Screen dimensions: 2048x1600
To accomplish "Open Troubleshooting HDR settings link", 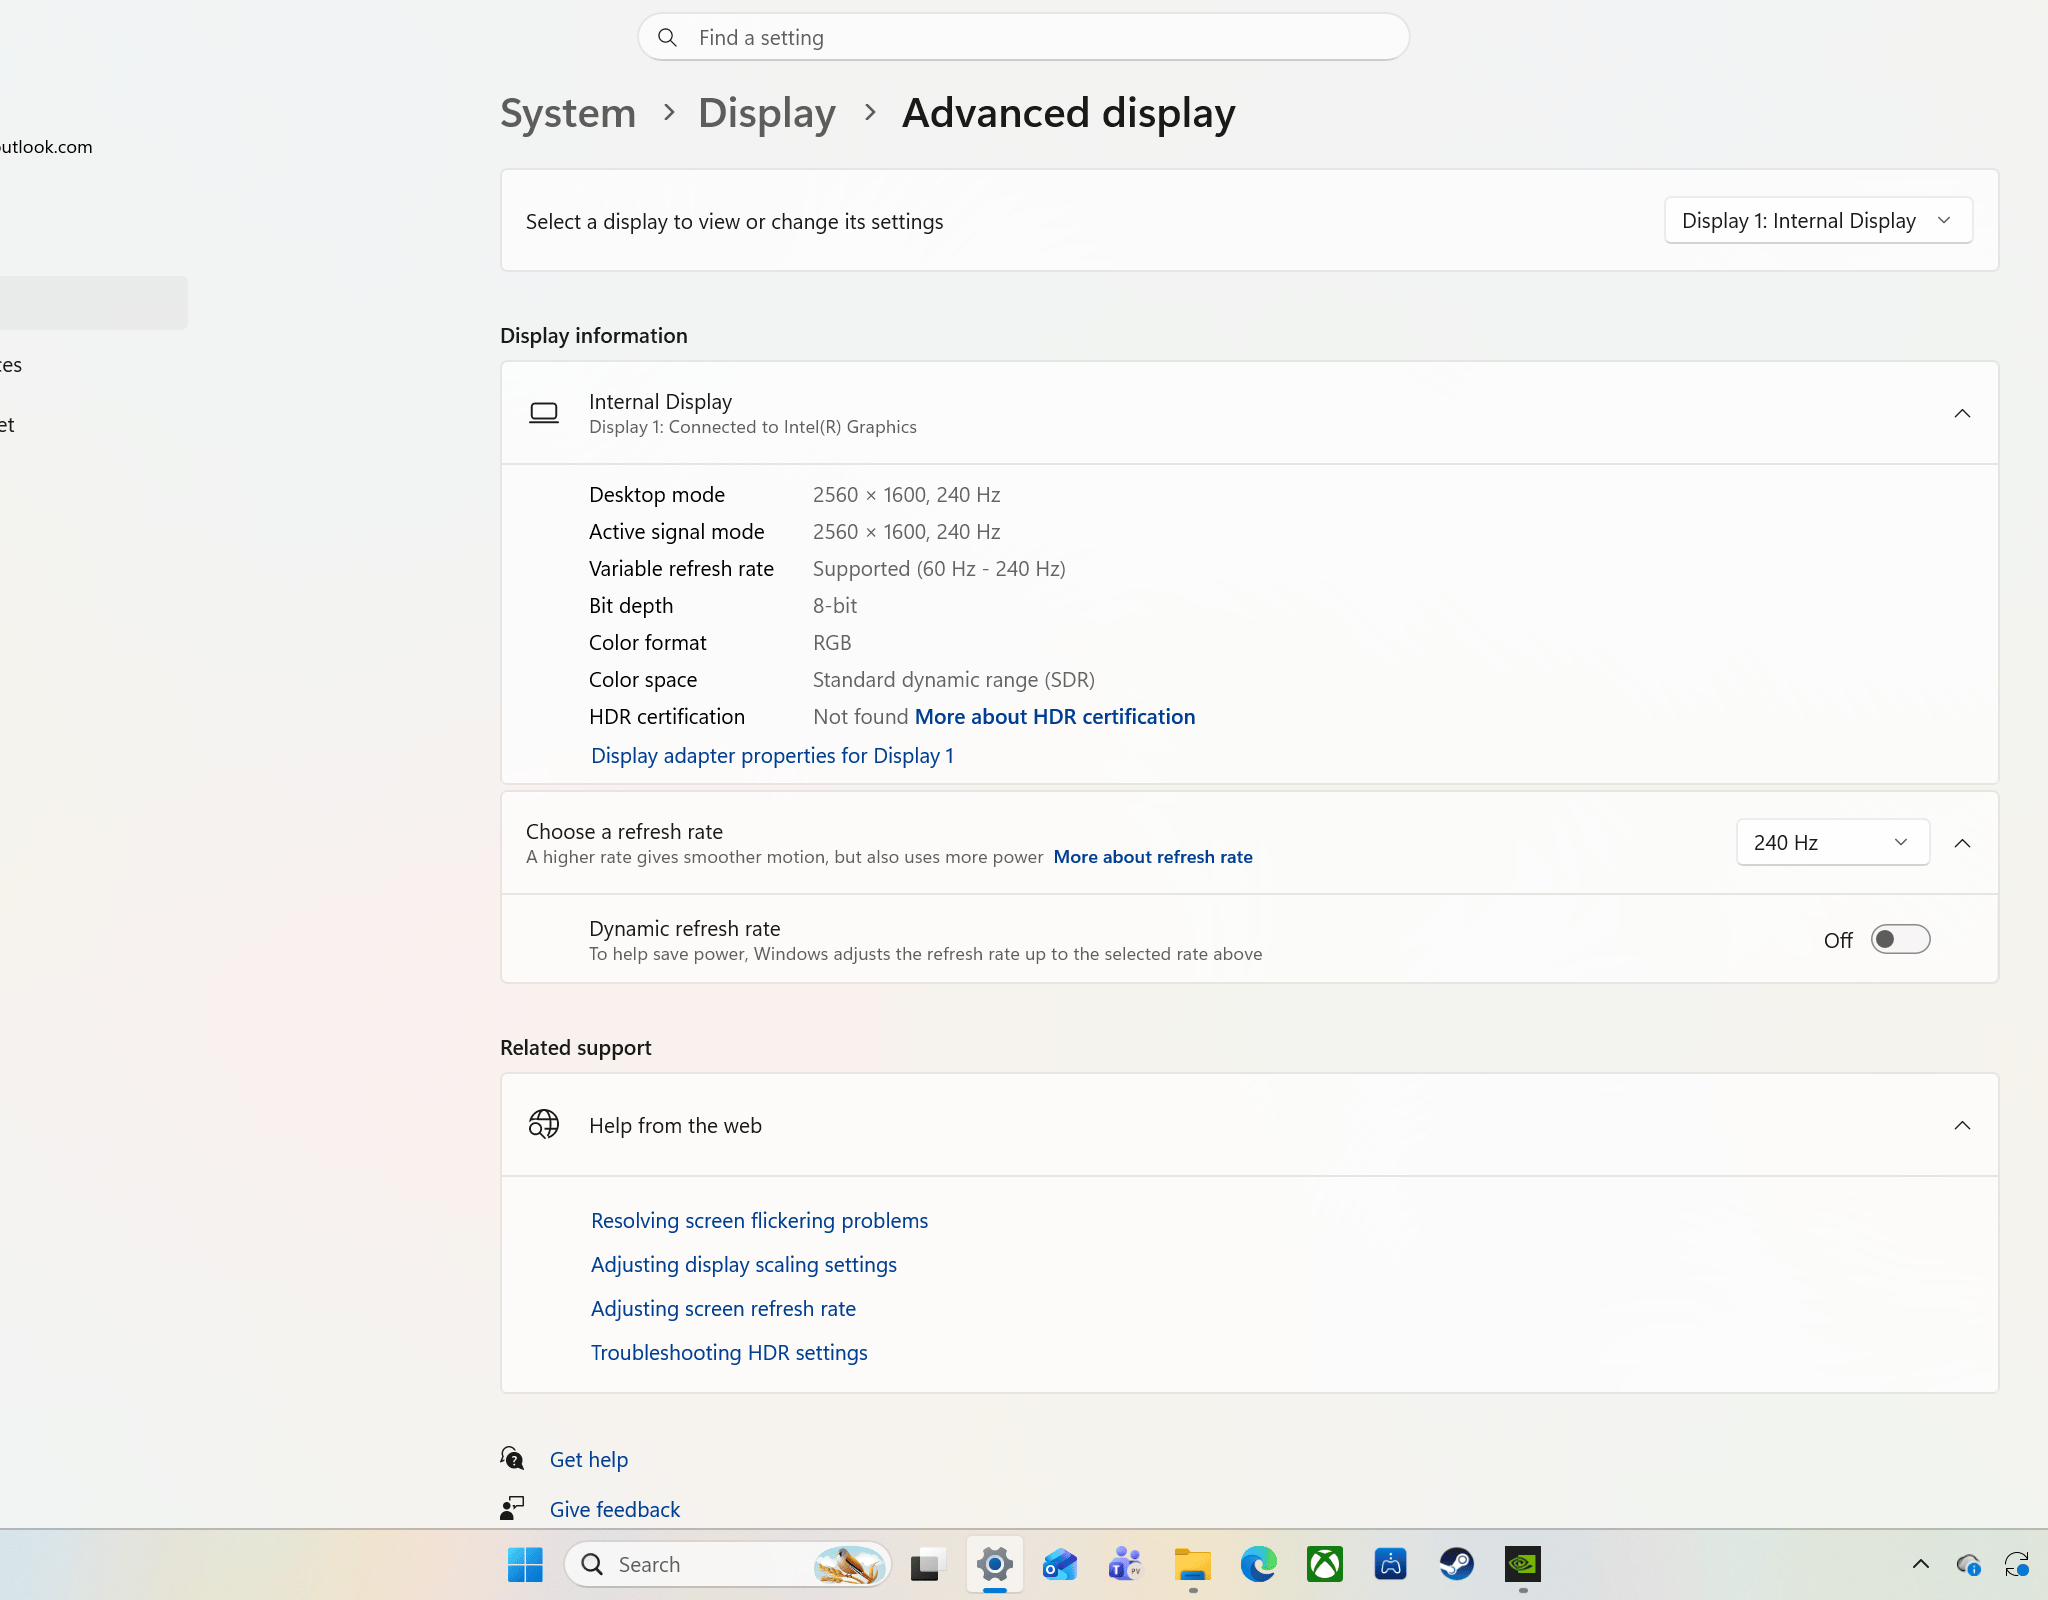I will tap(729, 1352).
